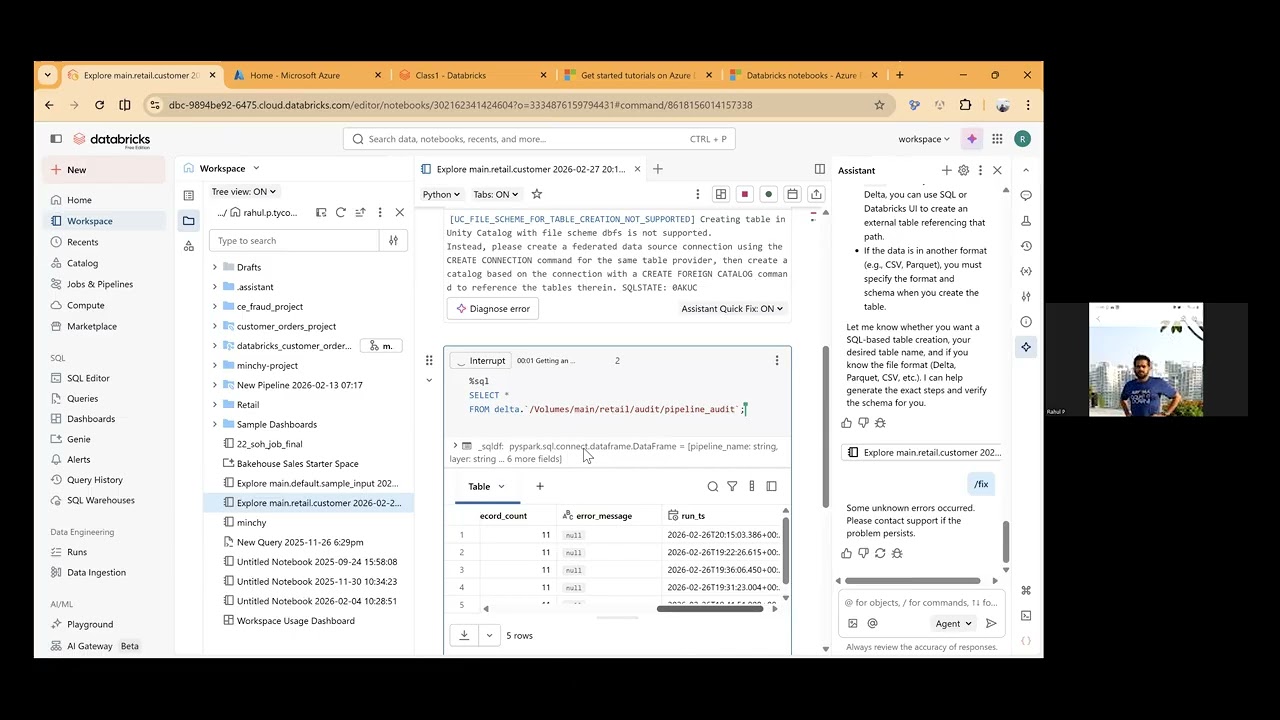The height and width of the screenshot is (720, 1280).
Task: Select the Explore main.retail.customer notebook tab
Action: (x=531, y=169)
